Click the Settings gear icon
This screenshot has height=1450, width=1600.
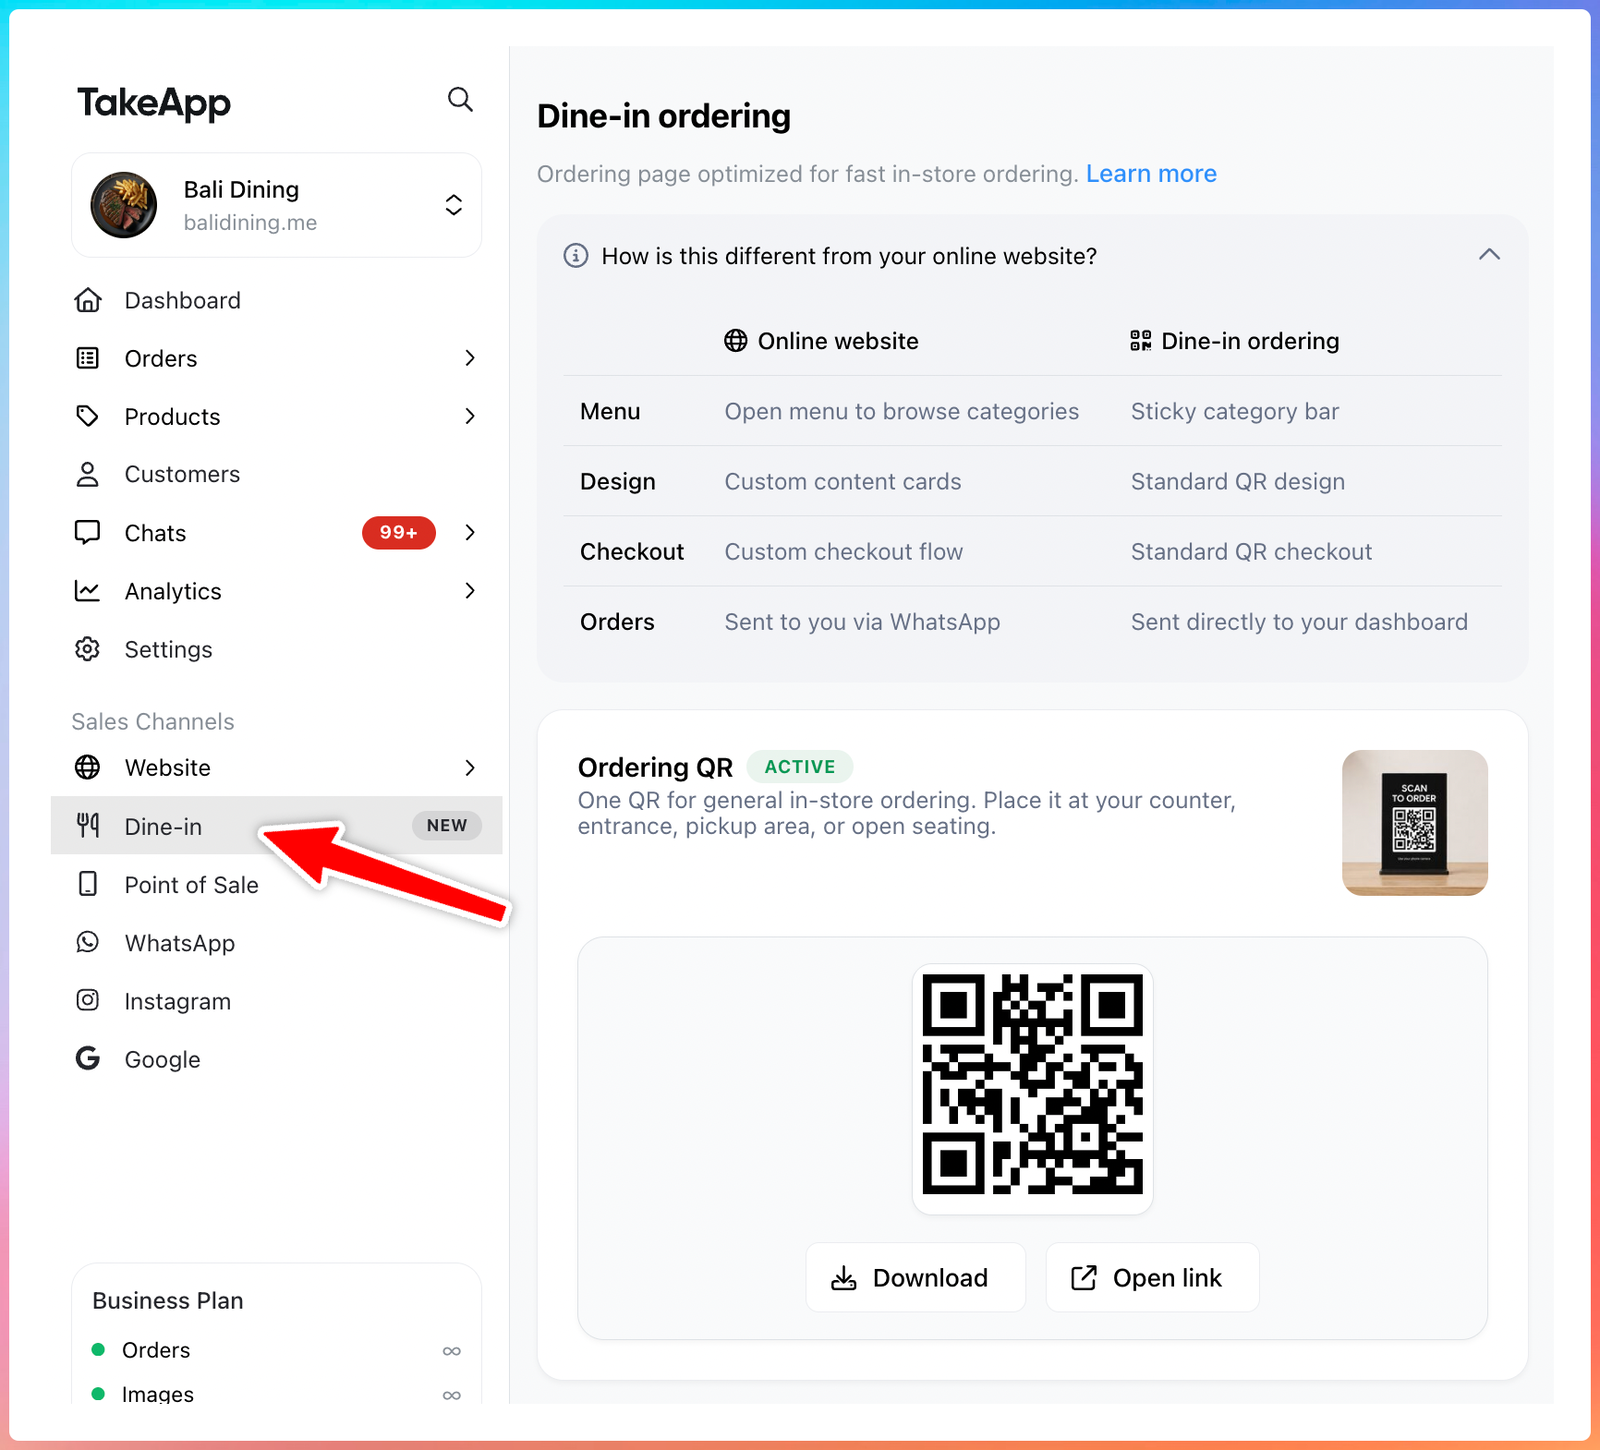(x=88, y=649)
